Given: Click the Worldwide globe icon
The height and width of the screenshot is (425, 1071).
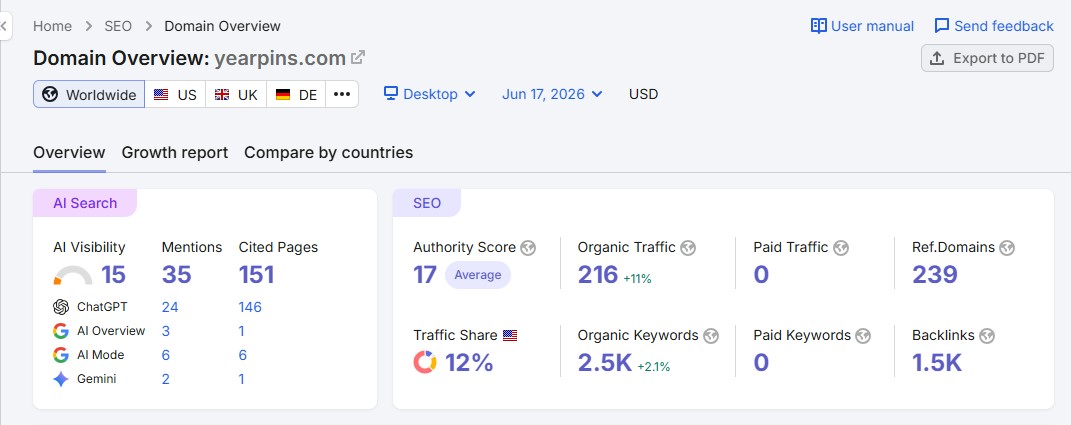Looking at the screenshot, I should pyautogui.click(x=50, y=94).
